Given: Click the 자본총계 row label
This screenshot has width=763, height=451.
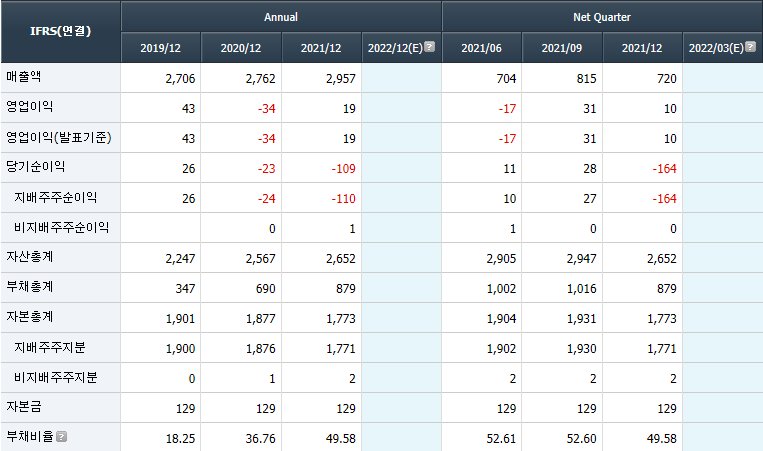Looking at the screenshot, I should [x=30, y=317].
